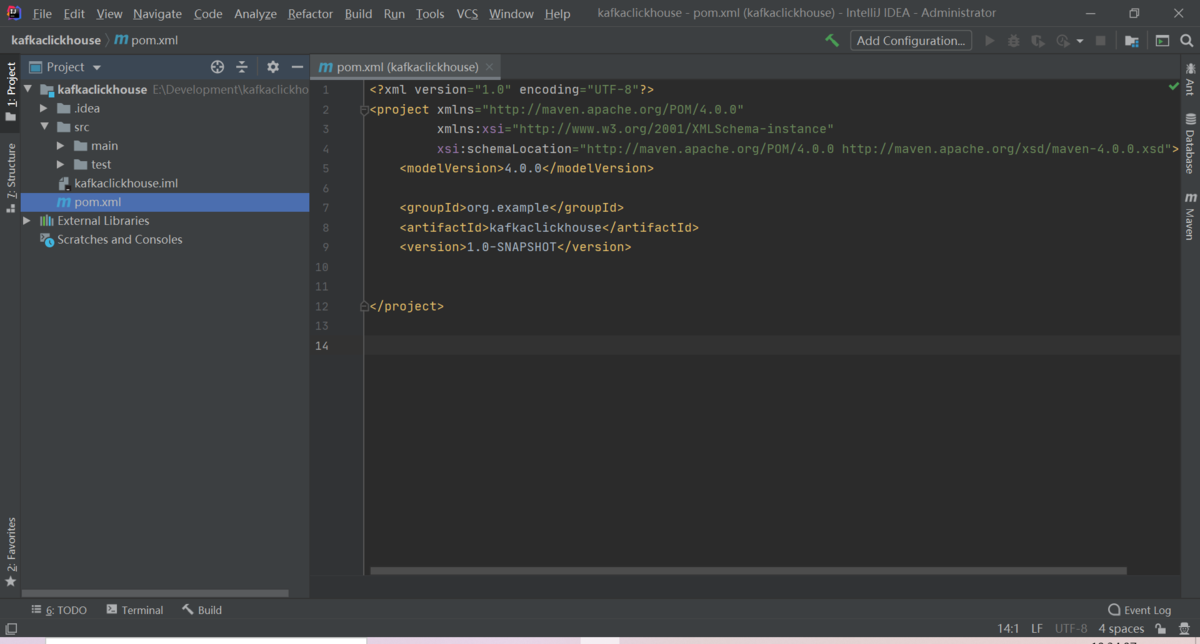Open the Terminal tool window
Image resolution: width=1200 pixels, height=644 pixels.
[x=135, y=610]
